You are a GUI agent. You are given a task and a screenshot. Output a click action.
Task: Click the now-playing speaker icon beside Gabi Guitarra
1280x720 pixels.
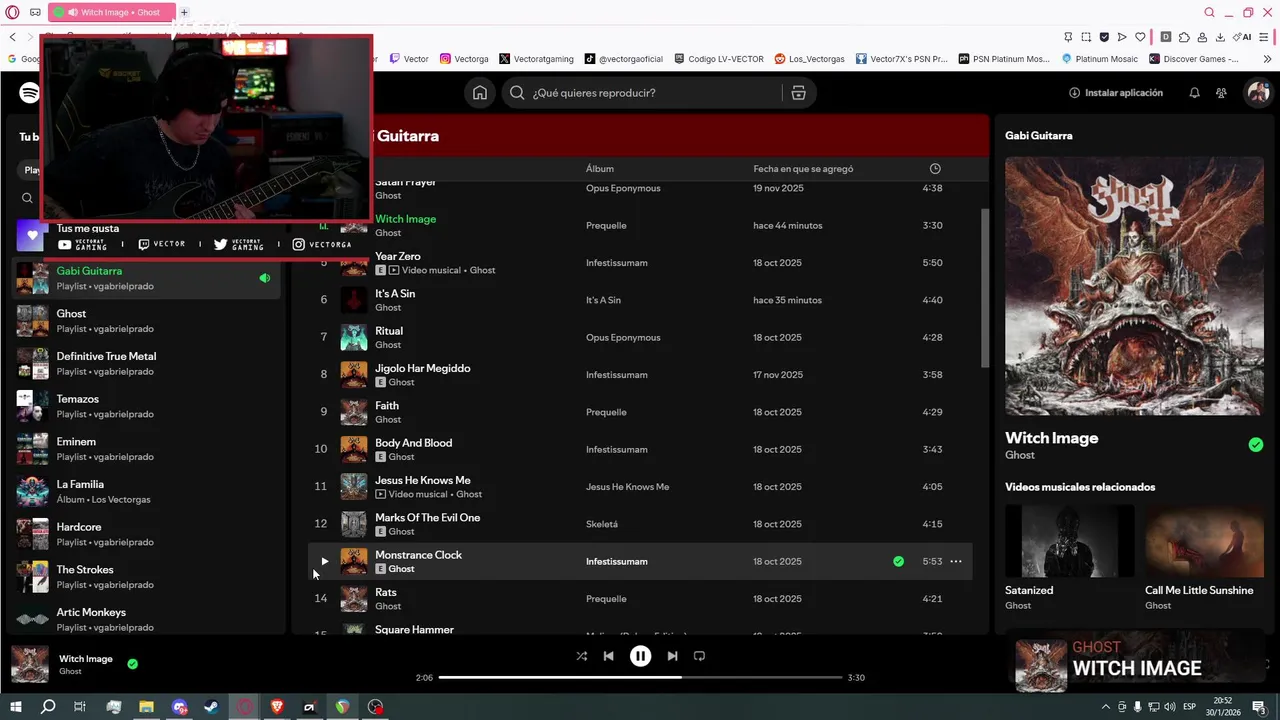[264, 278]
